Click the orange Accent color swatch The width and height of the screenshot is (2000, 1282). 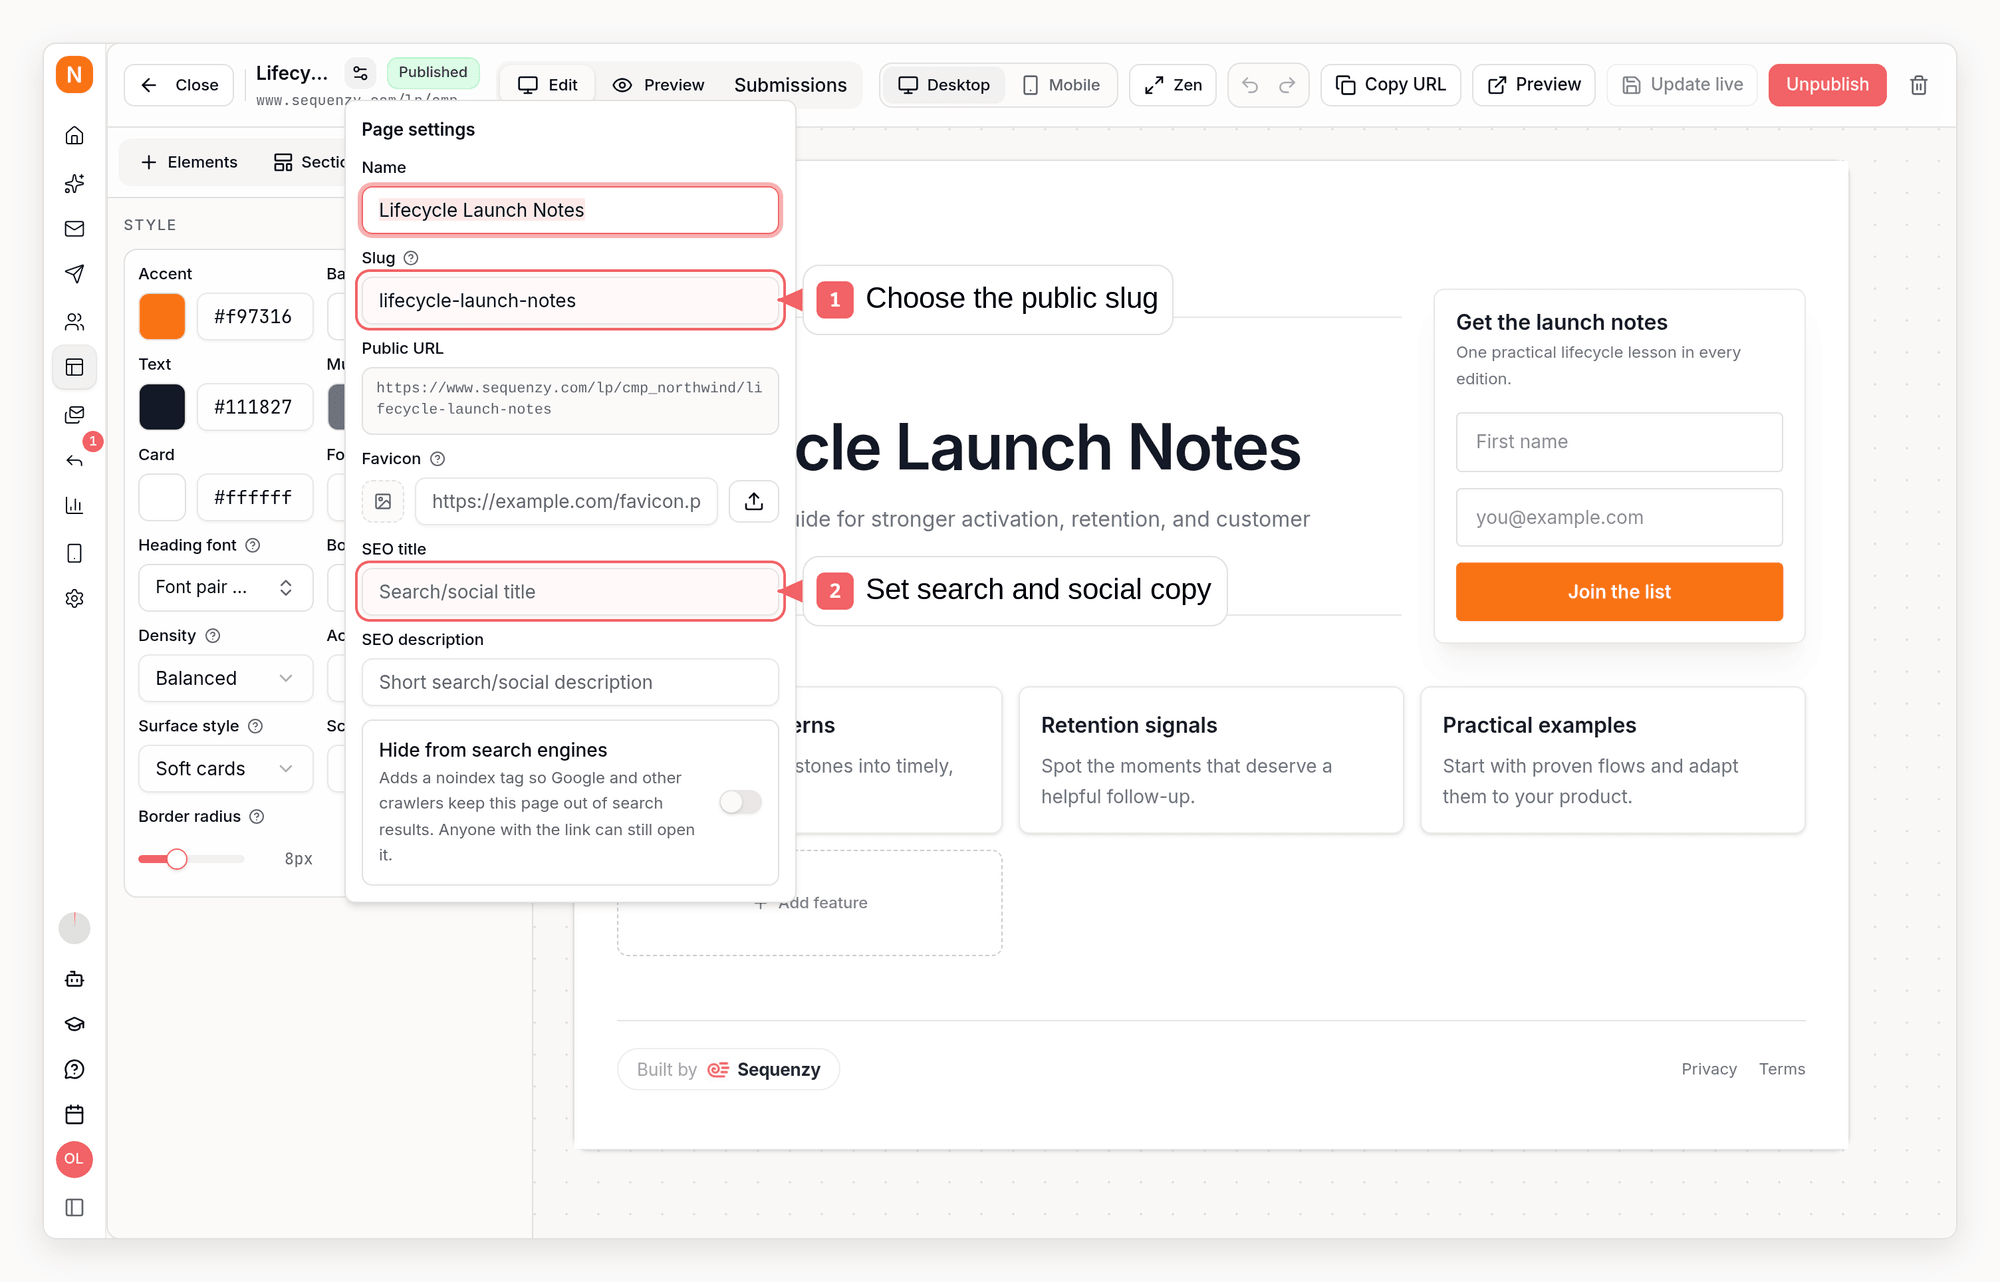(162, 317)
